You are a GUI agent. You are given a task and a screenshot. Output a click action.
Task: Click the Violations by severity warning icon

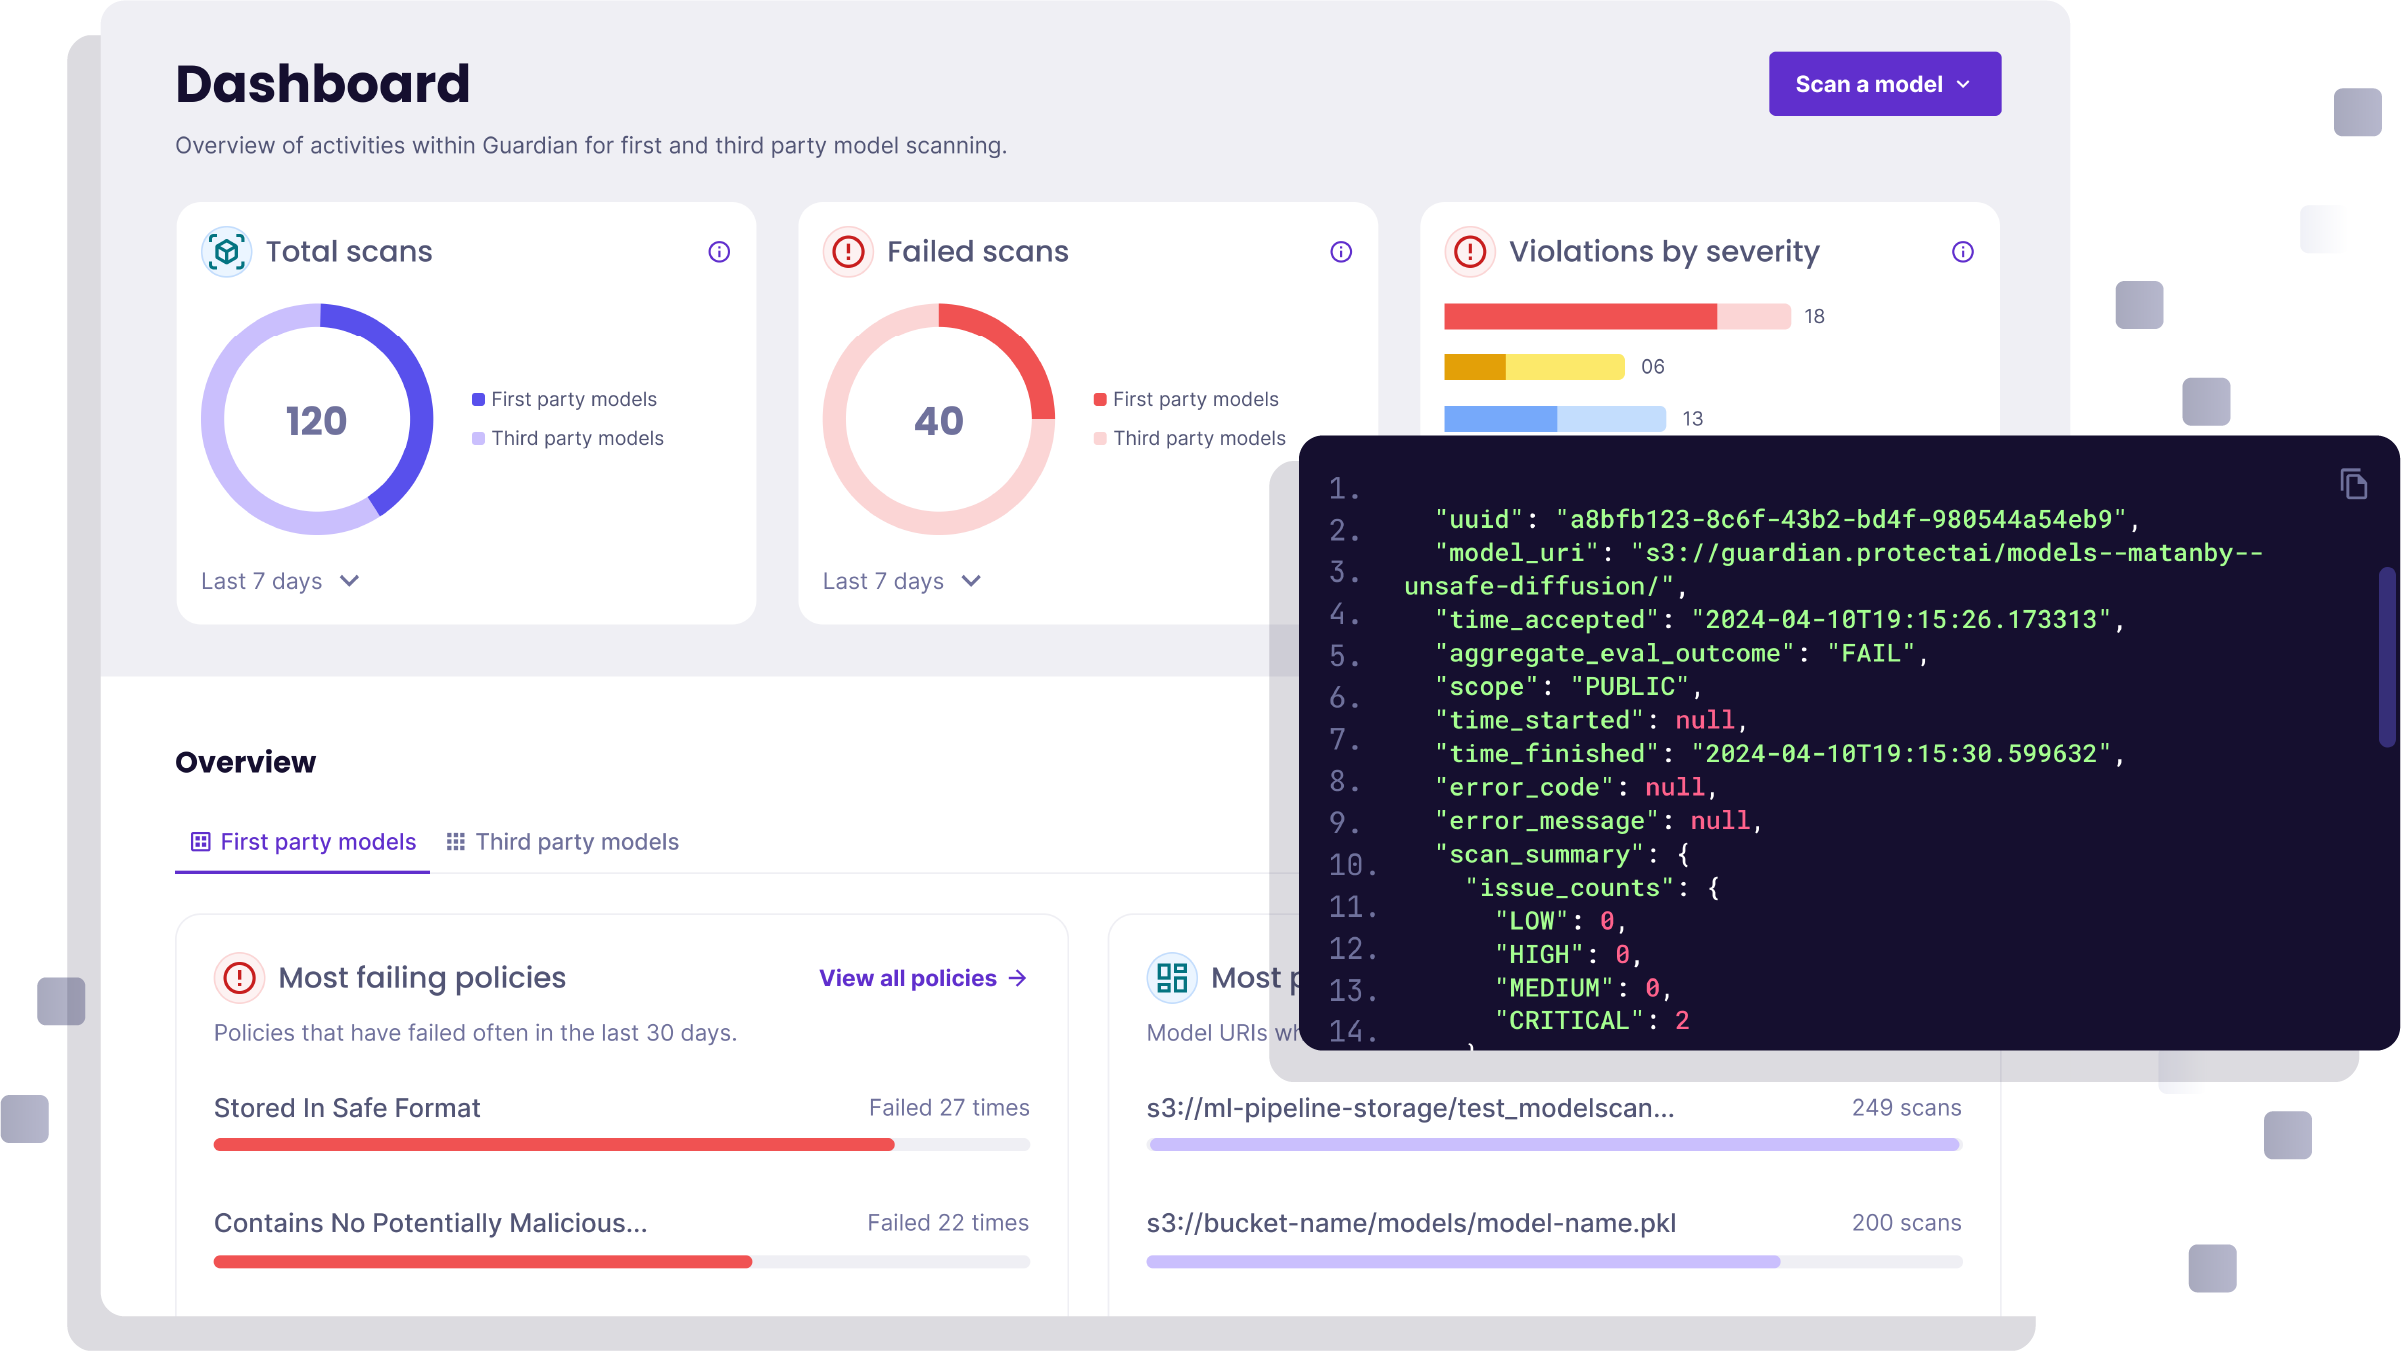[x=1469, y=251]
